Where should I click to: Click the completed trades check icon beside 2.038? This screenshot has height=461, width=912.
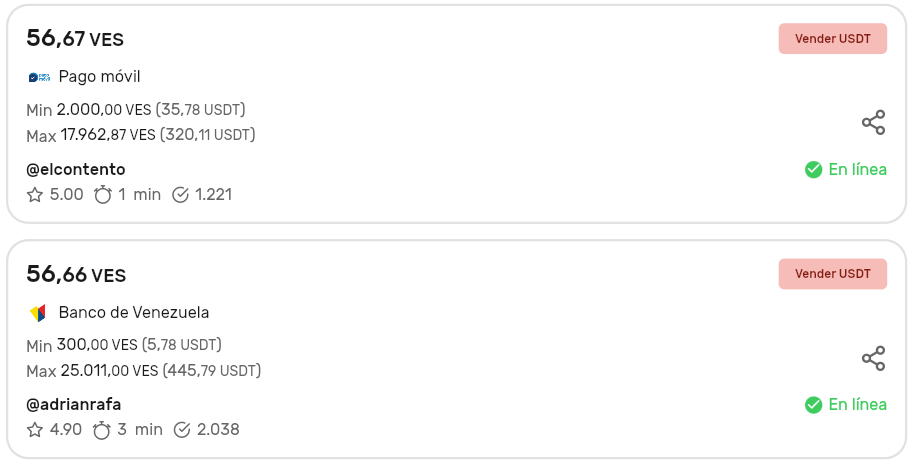coord(182,430)
